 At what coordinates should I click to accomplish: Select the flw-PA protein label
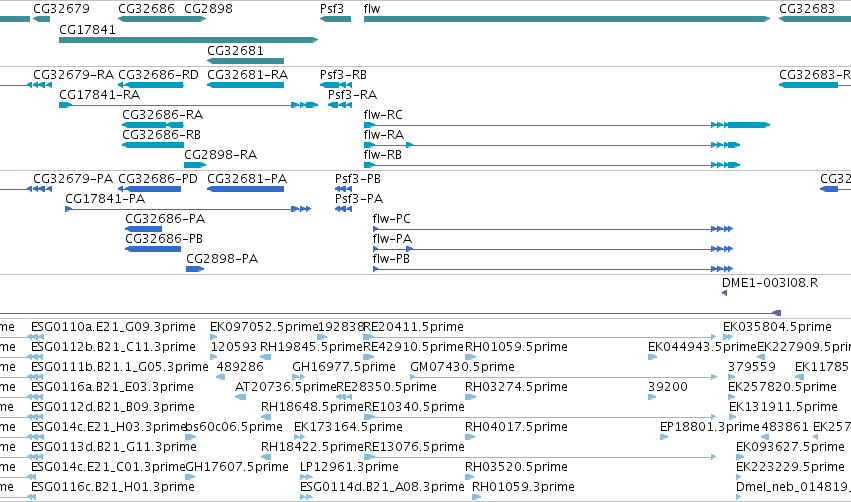coord(392,239)
